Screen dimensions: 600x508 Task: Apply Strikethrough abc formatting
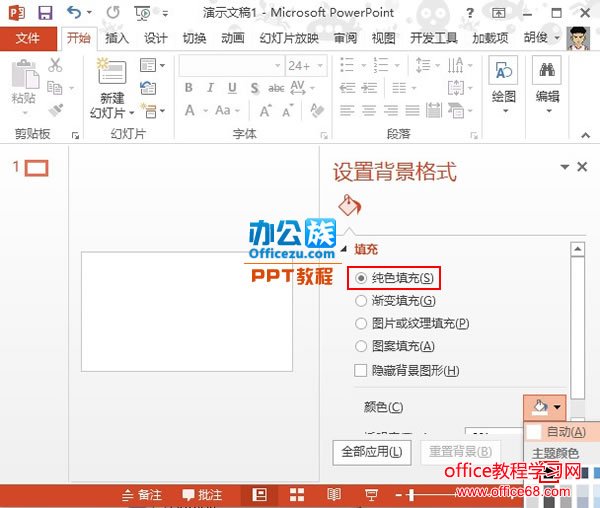tap(276, 88)
